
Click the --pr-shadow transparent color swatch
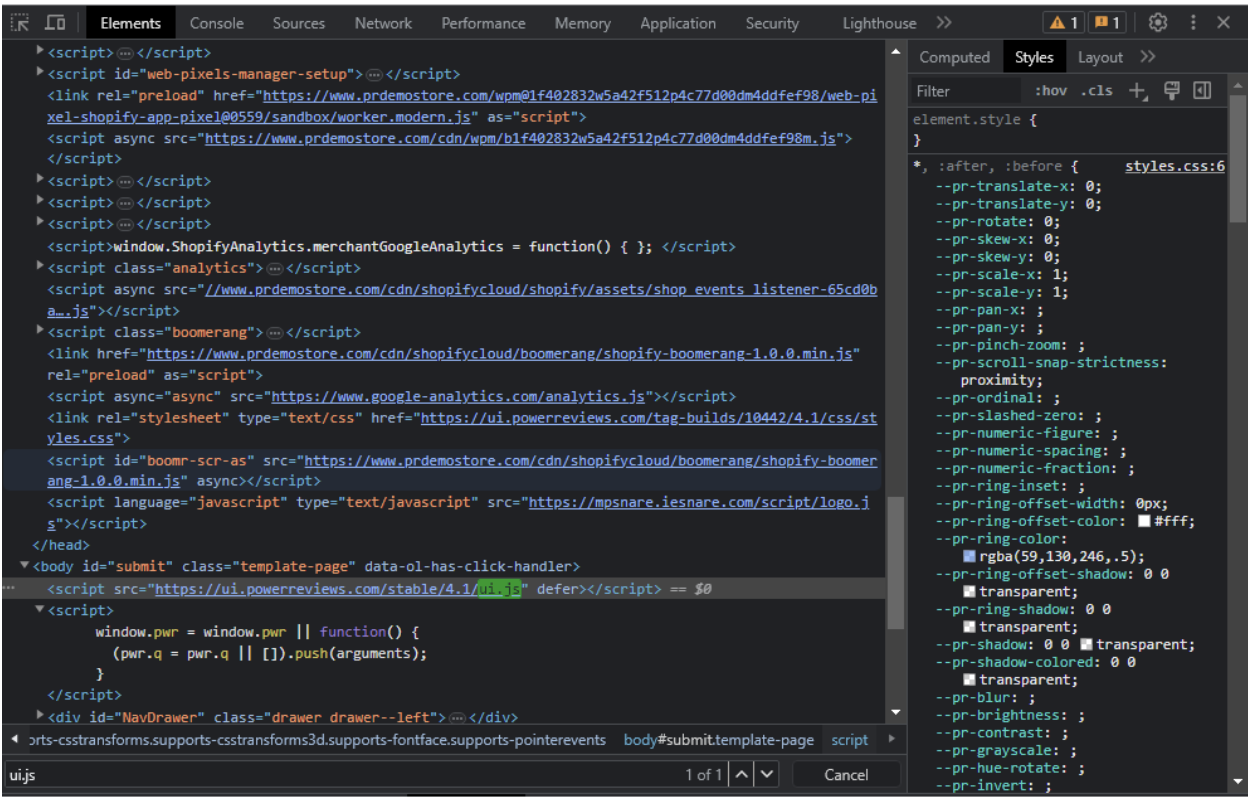tap(1086, 644)
